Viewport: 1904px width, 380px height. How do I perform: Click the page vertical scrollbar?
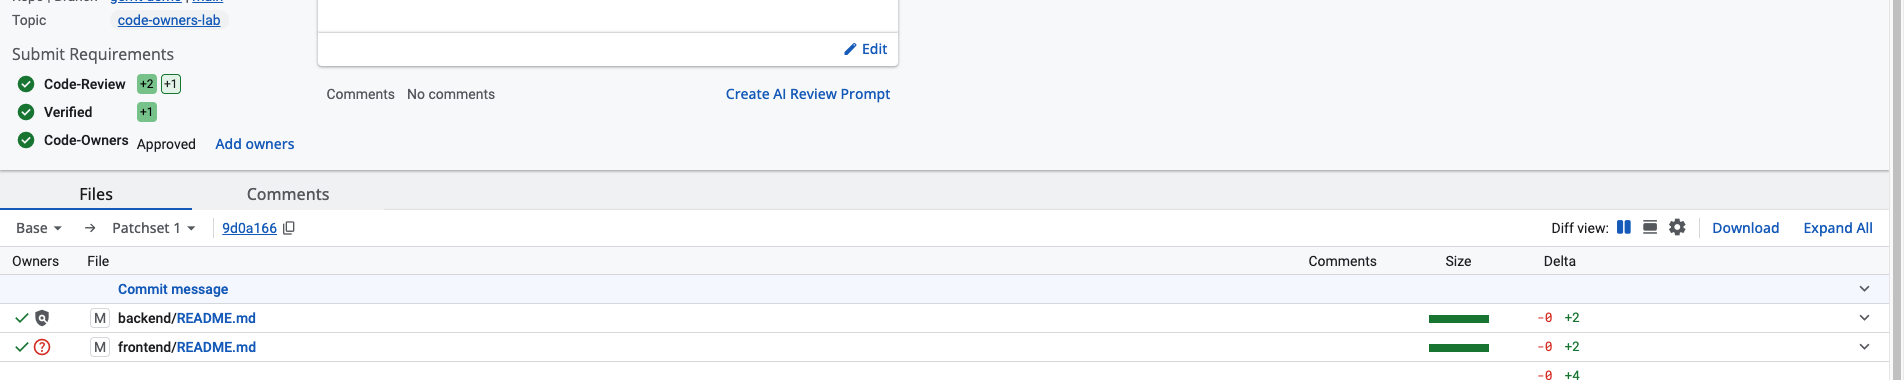tap(1896, 190)
